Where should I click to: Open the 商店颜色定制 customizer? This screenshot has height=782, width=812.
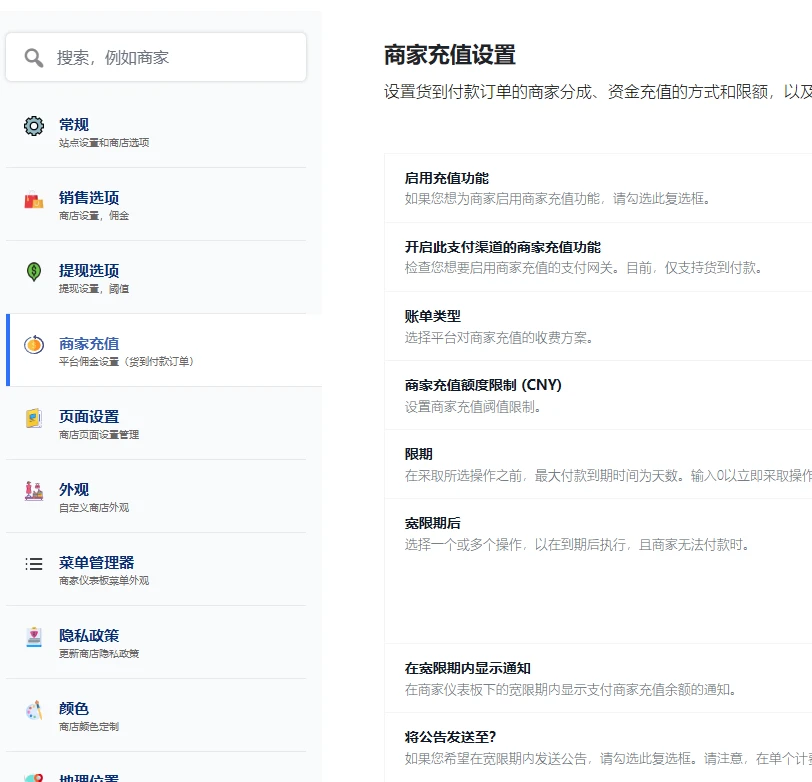[x=92, y=728]
